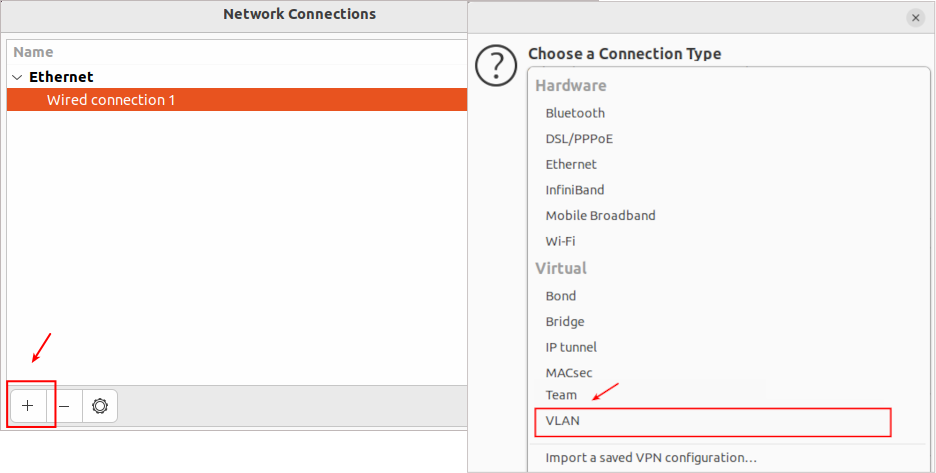Select MACsec in the list
Image resolution: width=936 pixels, height=473 pixels.
click(x=569, y=372)
